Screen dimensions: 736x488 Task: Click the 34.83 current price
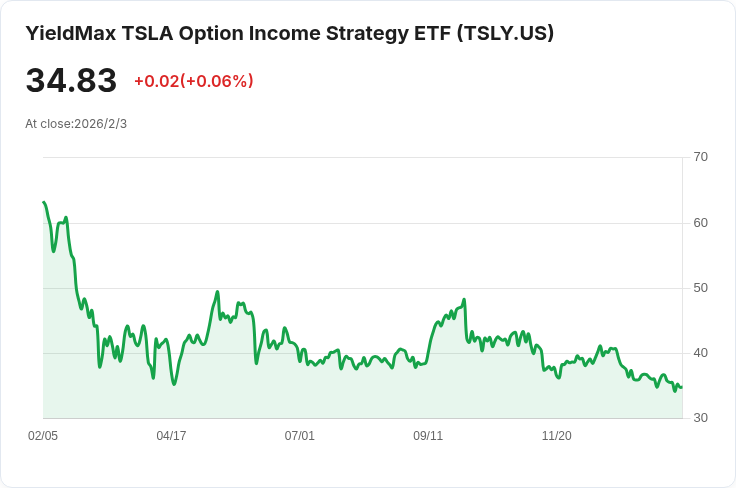point(71,80)
